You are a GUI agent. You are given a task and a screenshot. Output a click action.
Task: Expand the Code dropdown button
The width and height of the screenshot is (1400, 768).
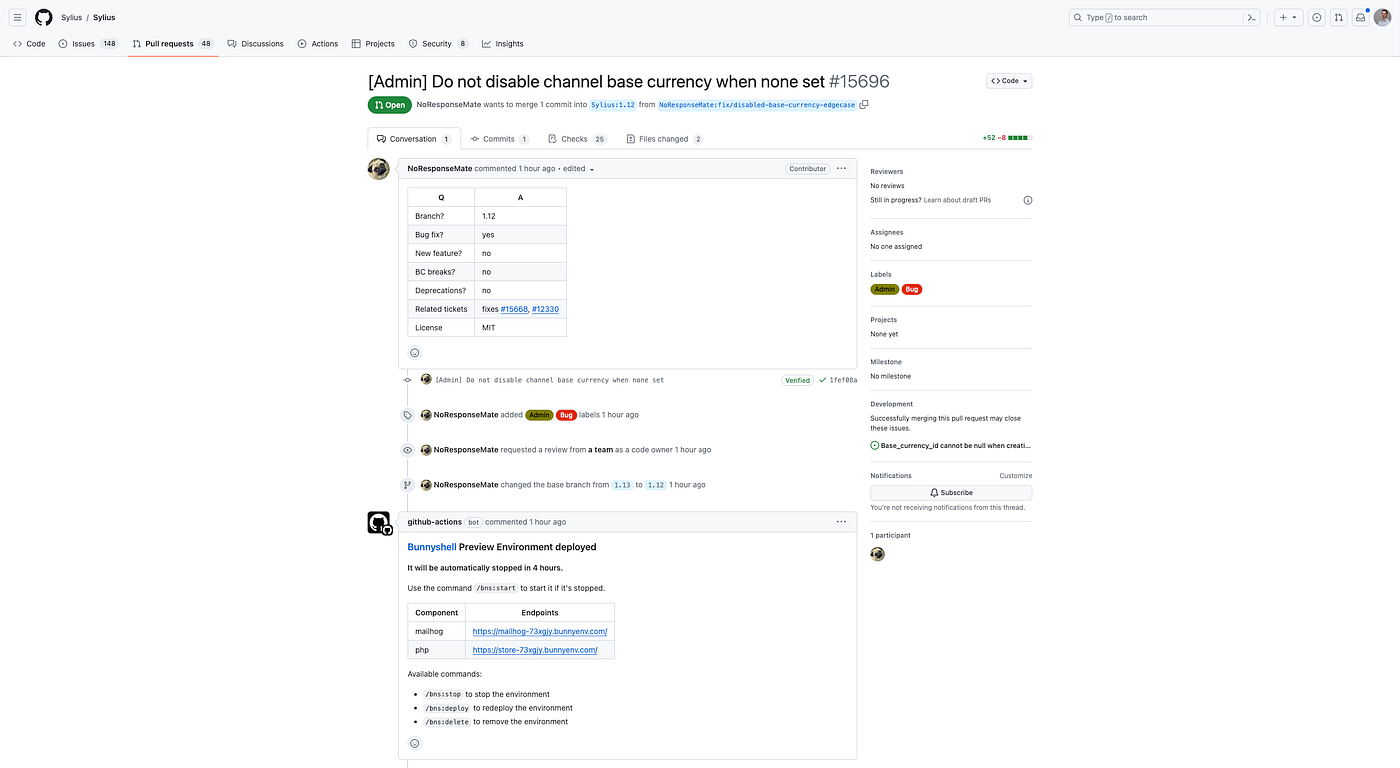pos(1009,81)
